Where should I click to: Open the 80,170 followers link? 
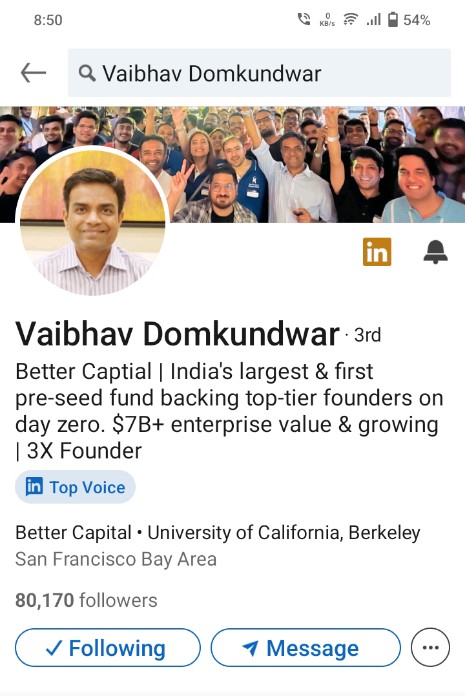(87, 600)
